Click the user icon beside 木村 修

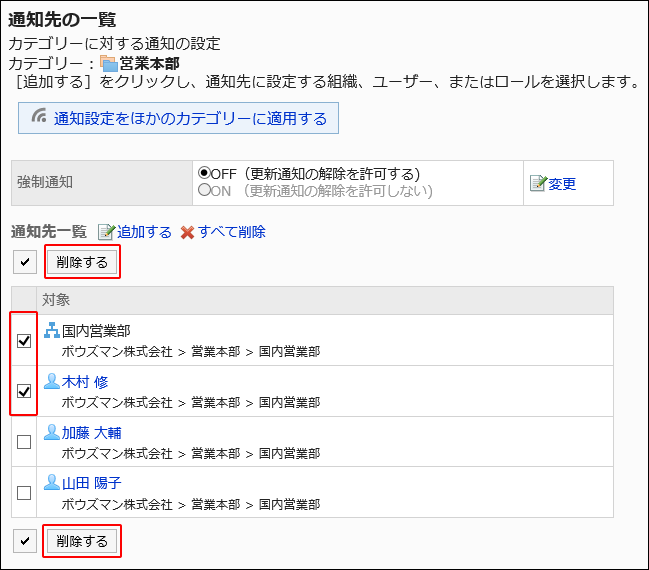52,381
